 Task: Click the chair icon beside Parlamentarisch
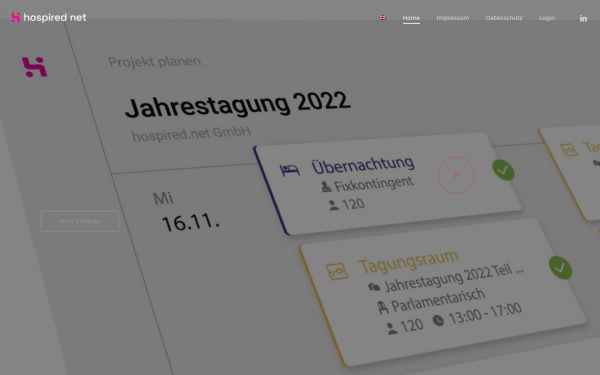click(x=383, y=307)
